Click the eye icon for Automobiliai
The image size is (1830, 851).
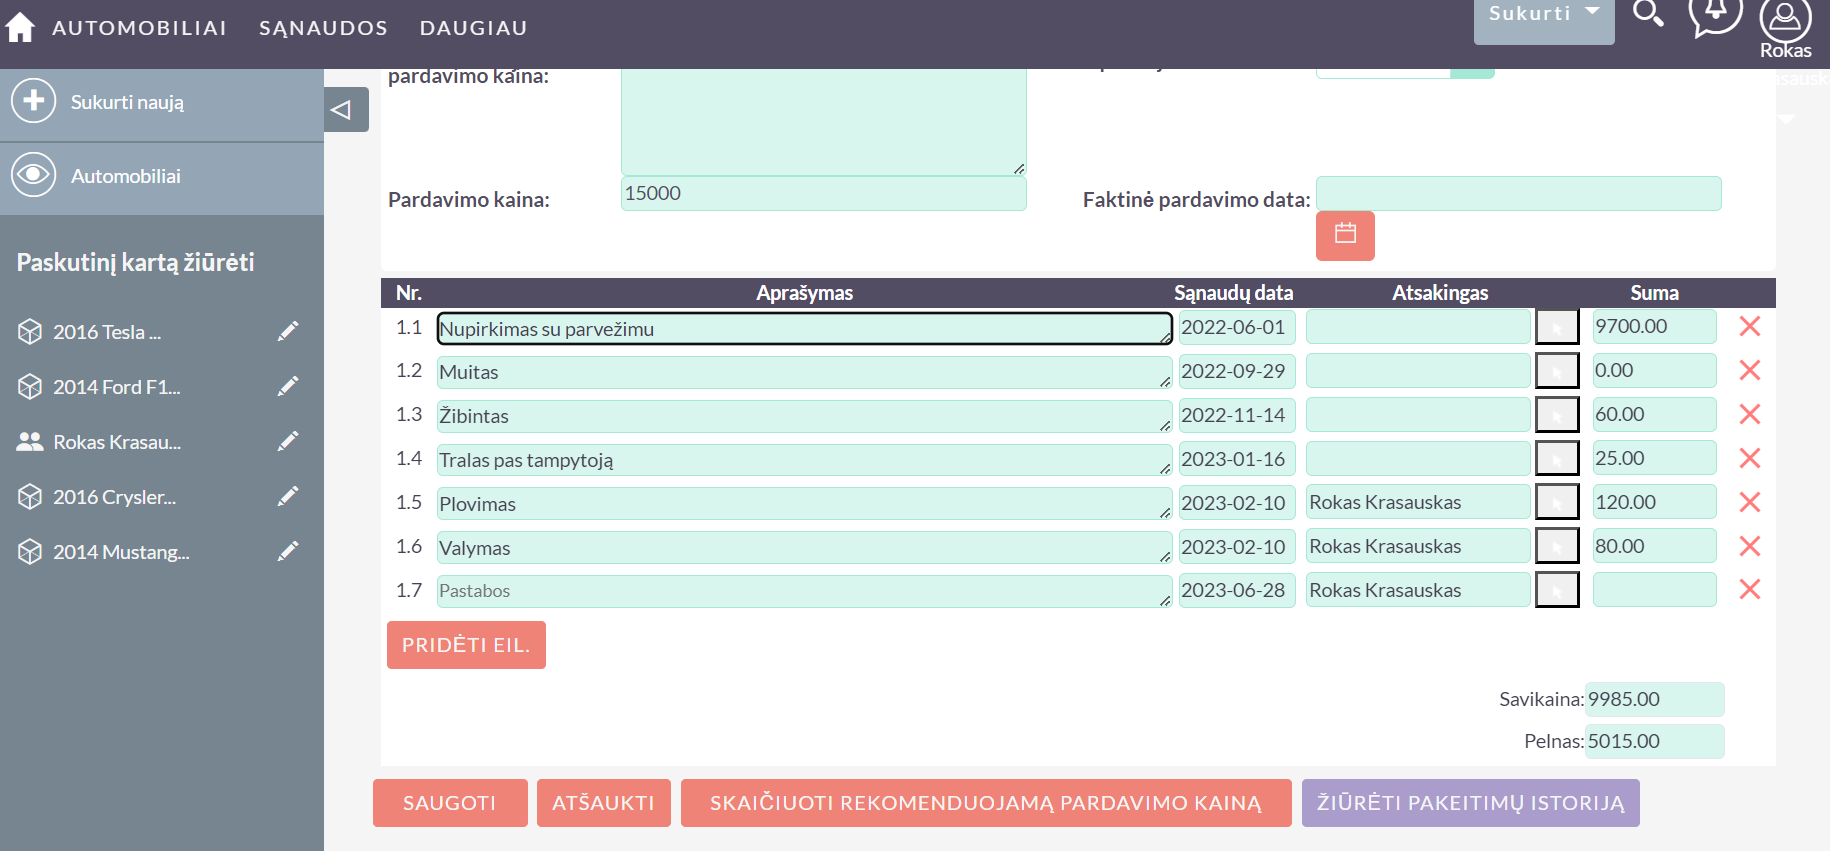33,175
